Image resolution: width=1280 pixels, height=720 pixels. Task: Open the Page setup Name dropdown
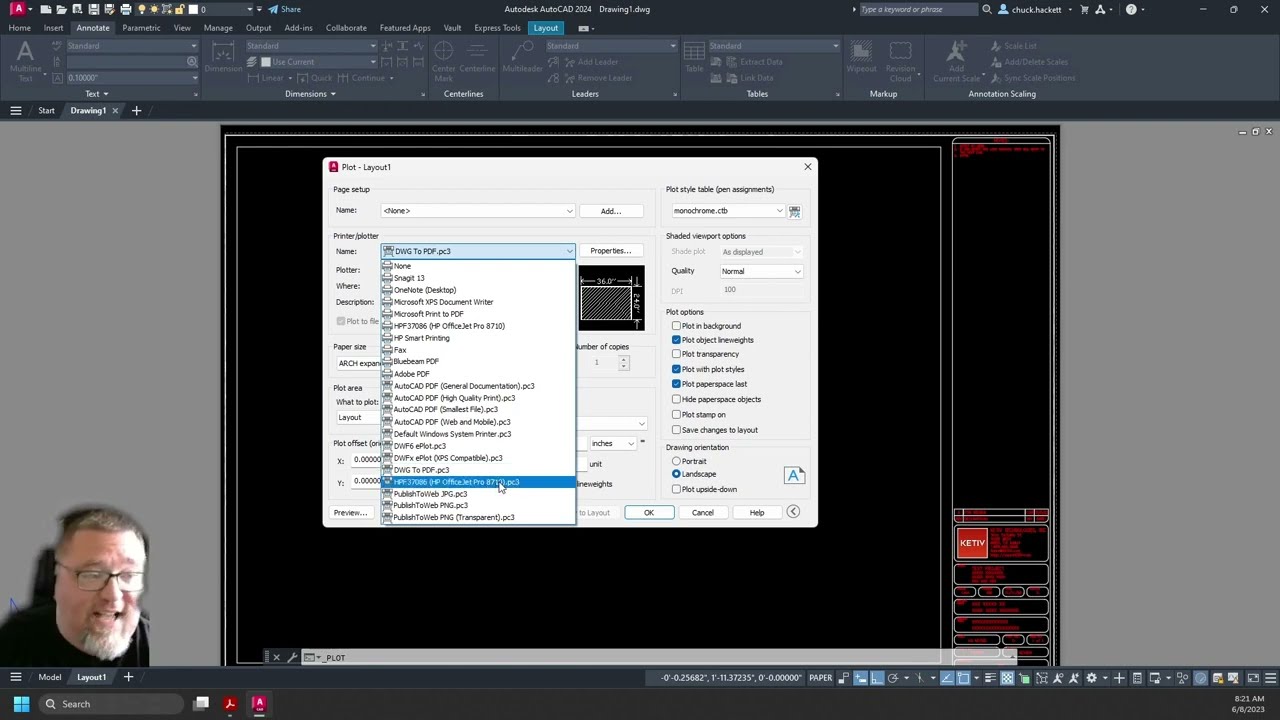[x=478, y=211]
